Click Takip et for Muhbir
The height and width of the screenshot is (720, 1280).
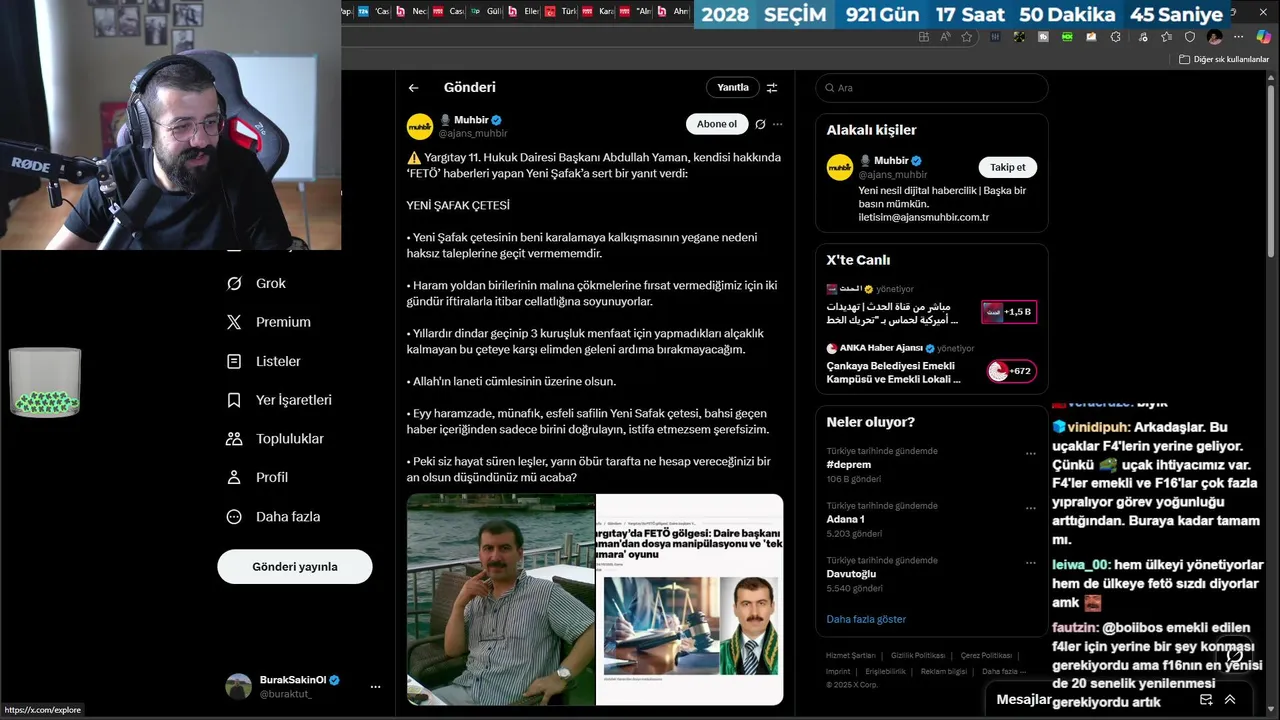tap(1008, 167)
